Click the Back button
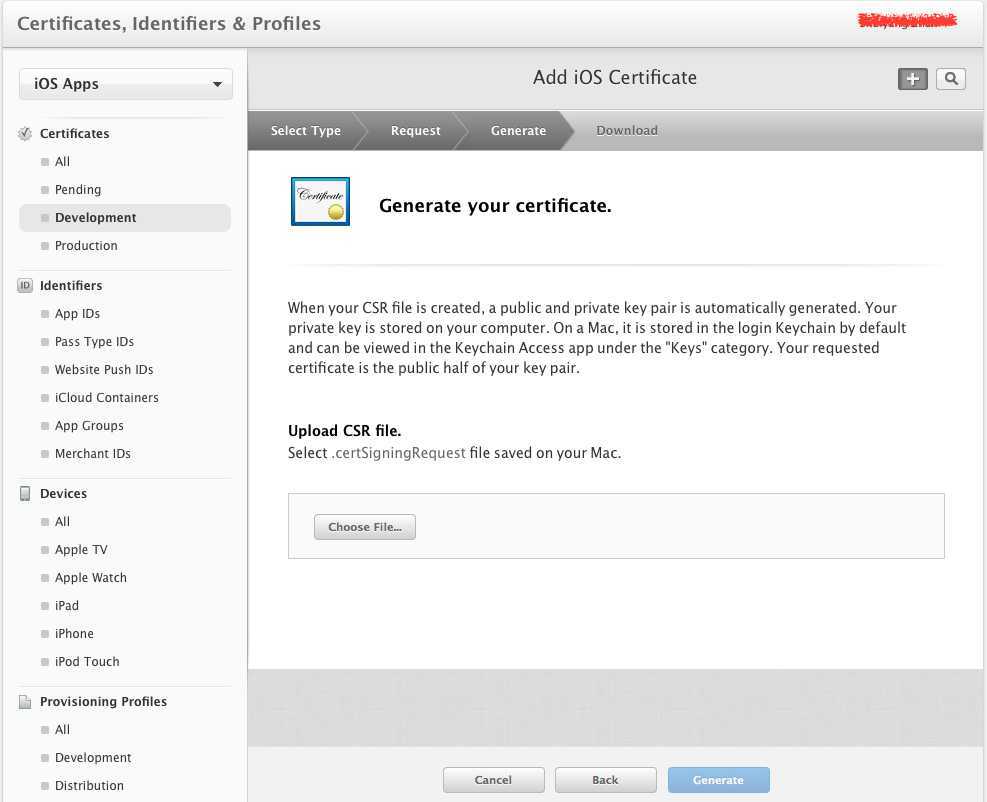 pos(605,780)
